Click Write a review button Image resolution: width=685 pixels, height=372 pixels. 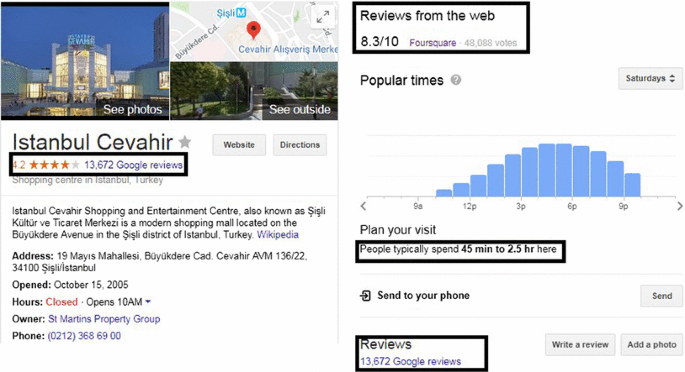coord(580,344)
